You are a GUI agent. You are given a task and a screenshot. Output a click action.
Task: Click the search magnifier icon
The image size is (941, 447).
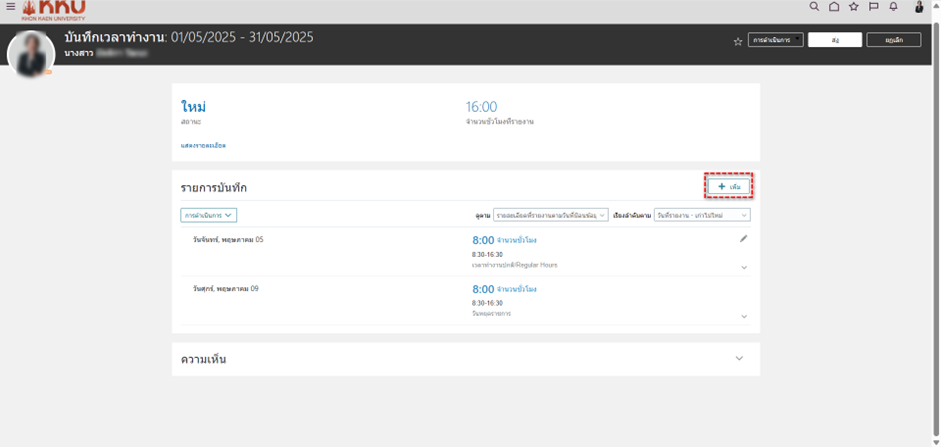(x=814, y=7)
